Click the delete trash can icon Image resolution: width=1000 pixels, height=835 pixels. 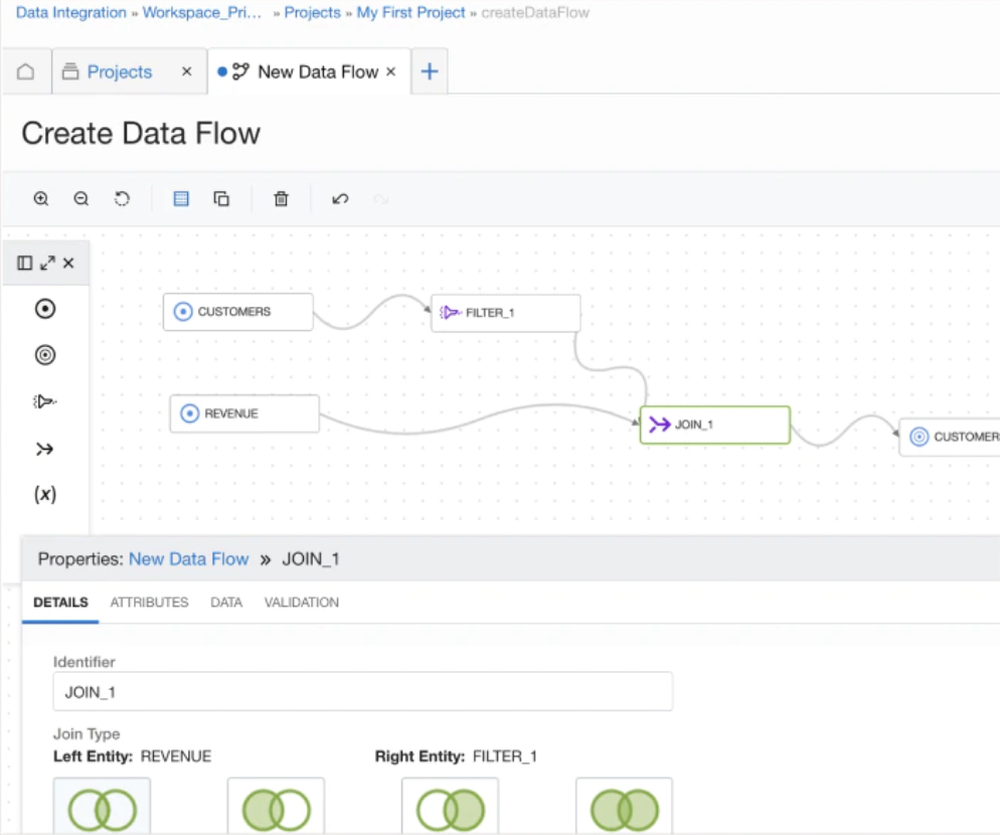click(x=281, y=199)
